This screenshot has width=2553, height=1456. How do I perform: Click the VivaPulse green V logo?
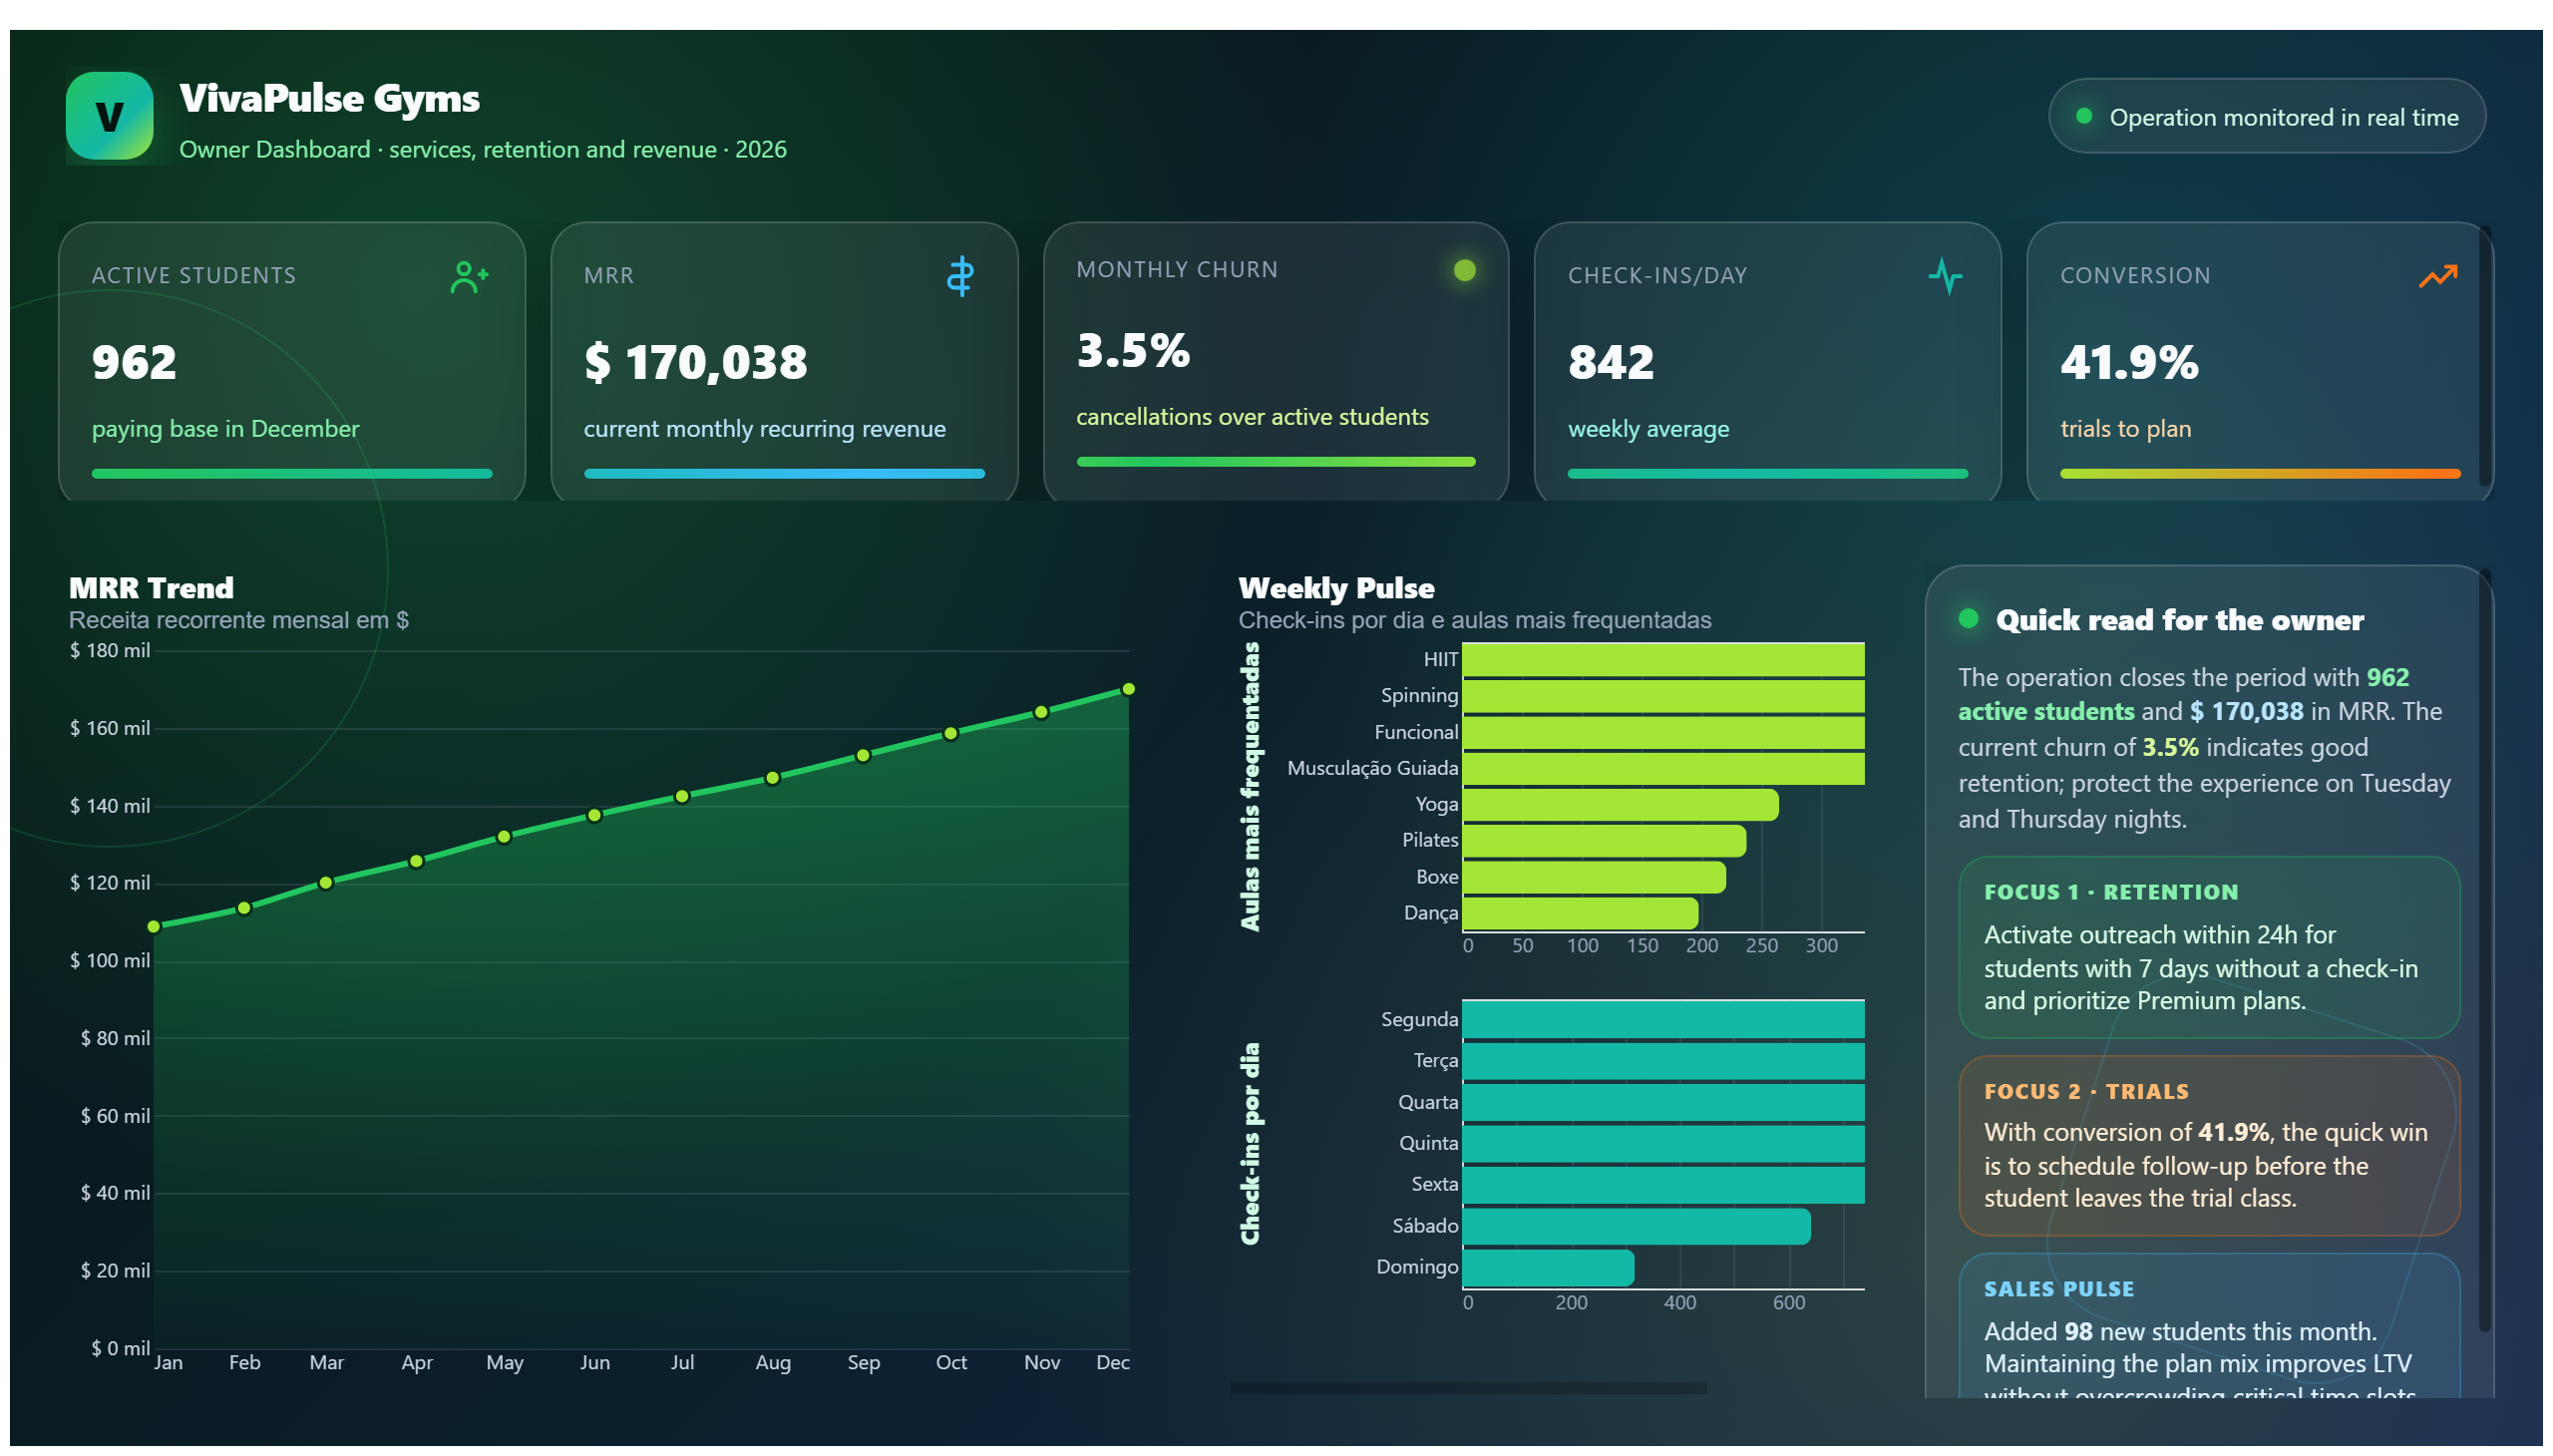(110, 116)
